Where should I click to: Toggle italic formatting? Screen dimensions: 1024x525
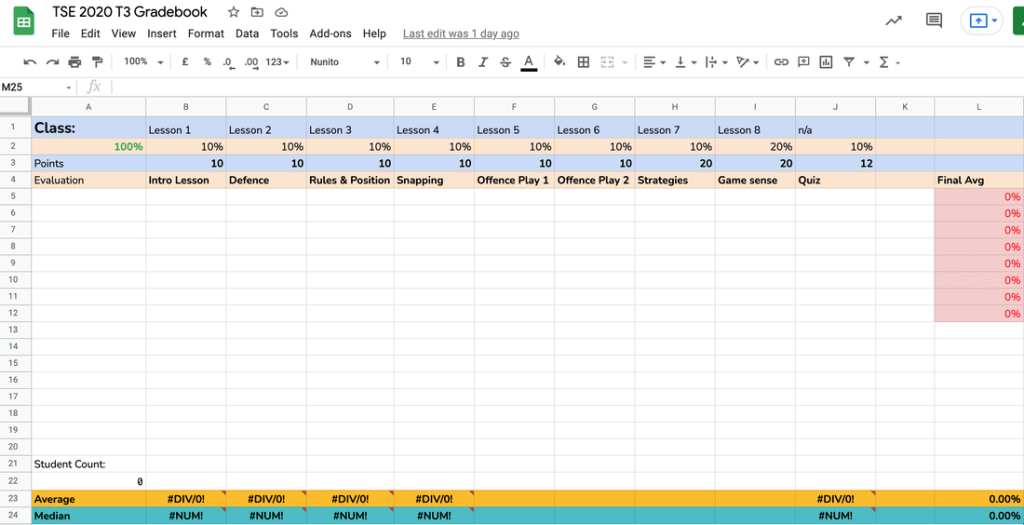coord(483,62)
